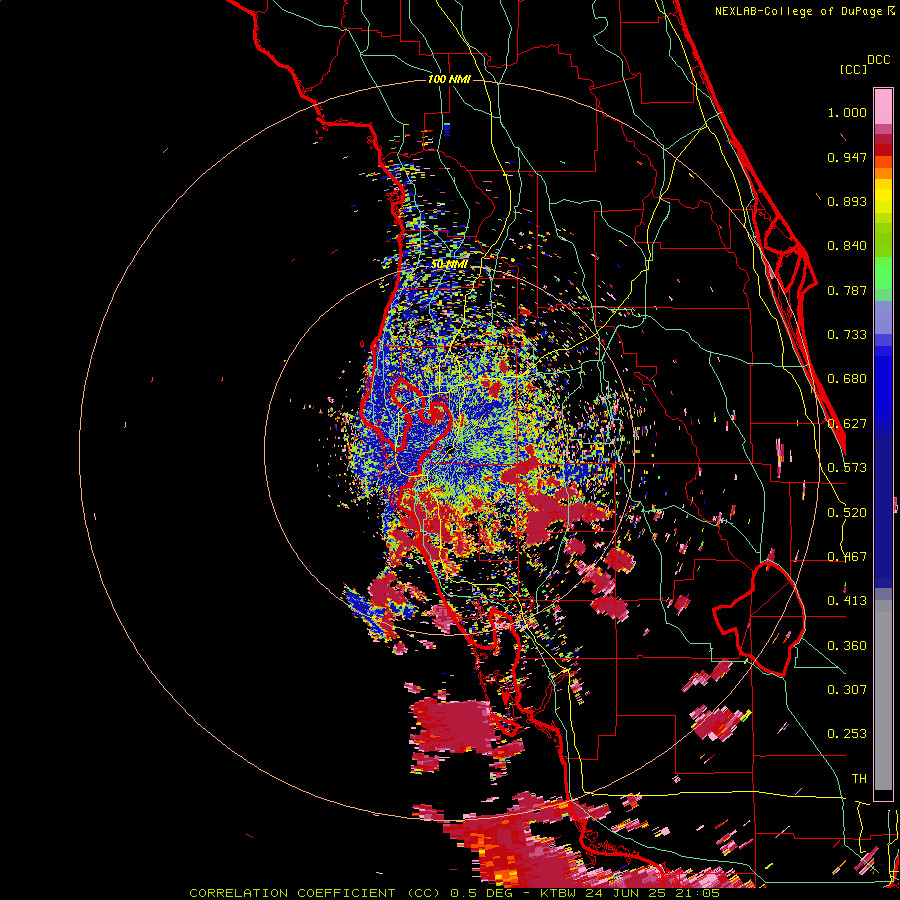This screenshot has width=900, height=900.
Task: Click the 0.573 color scale value
Action: click(x=847, y=468)
